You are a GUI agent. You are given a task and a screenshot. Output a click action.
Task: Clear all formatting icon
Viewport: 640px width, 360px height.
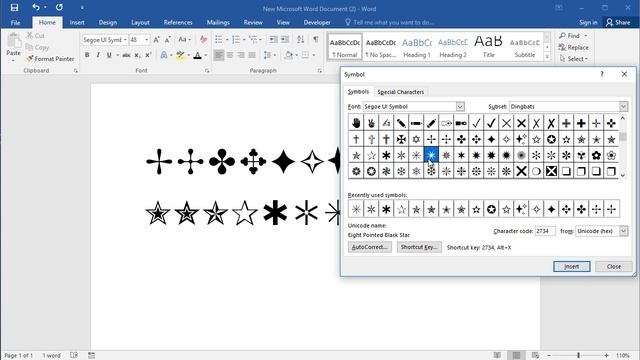click(203, 40)
